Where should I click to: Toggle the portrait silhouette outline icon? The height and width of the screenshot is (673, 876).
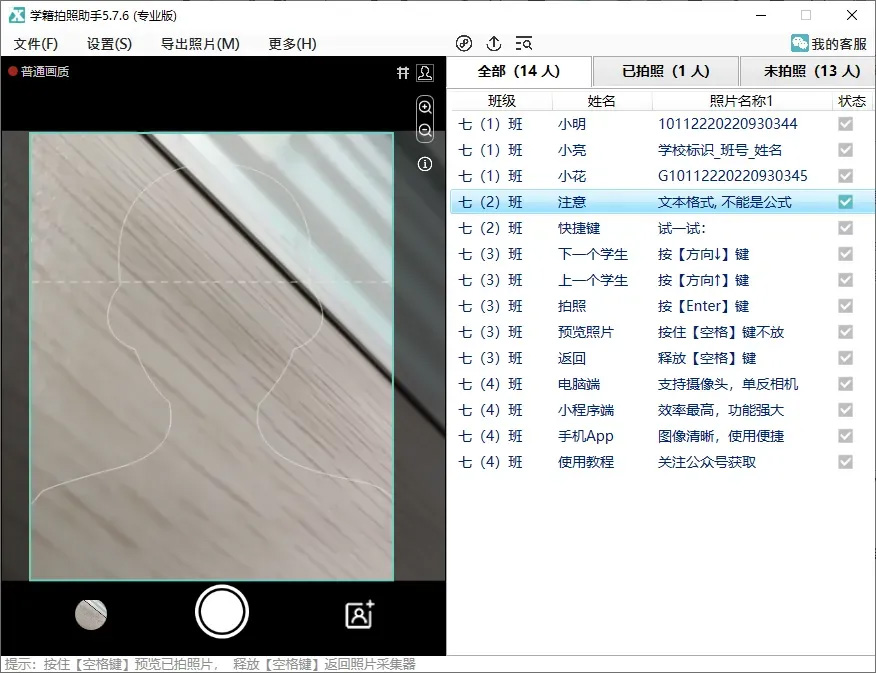[425, 72]
